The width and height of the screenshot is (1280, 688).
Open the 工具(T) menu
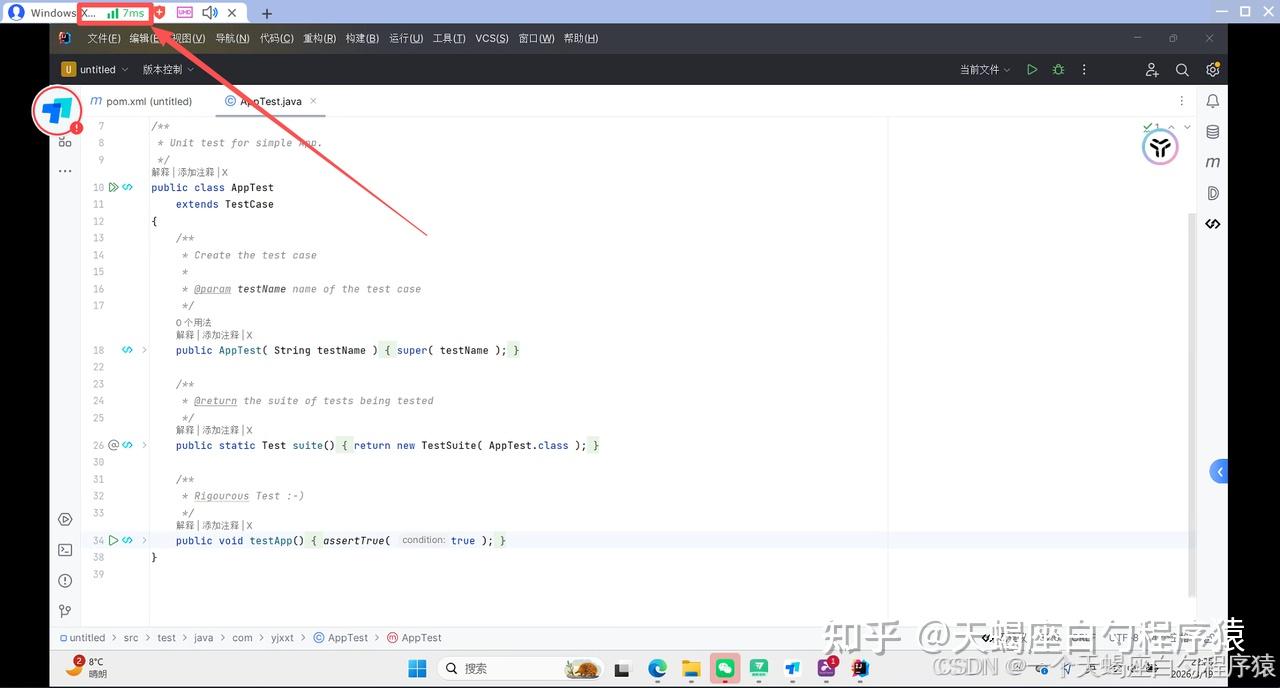coord(449,38)
